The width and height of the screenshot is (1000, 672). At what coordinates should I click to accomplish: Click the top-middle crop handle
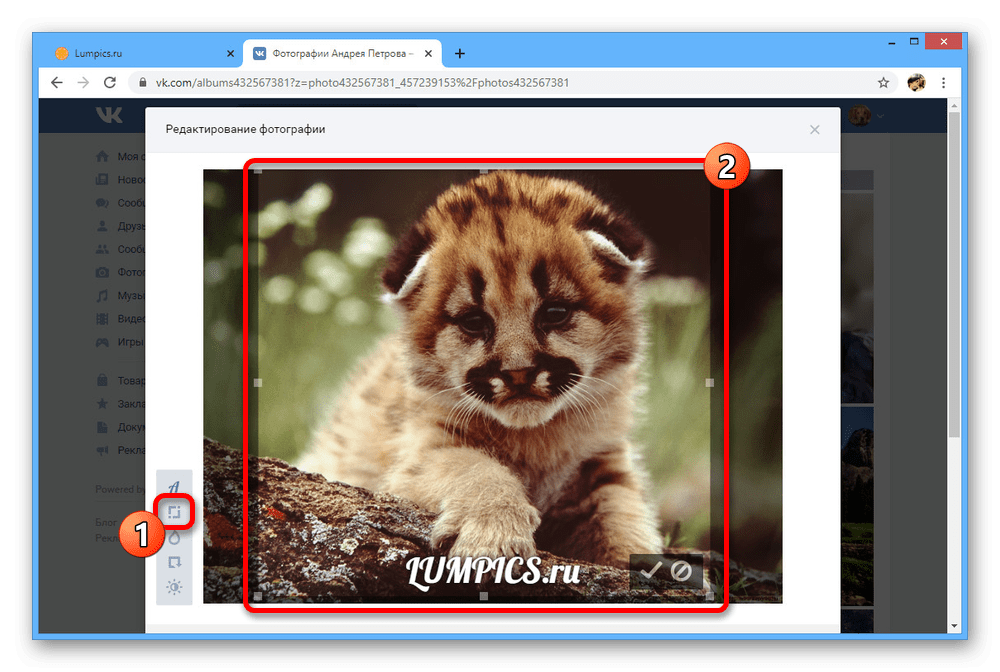click(483, 171)
